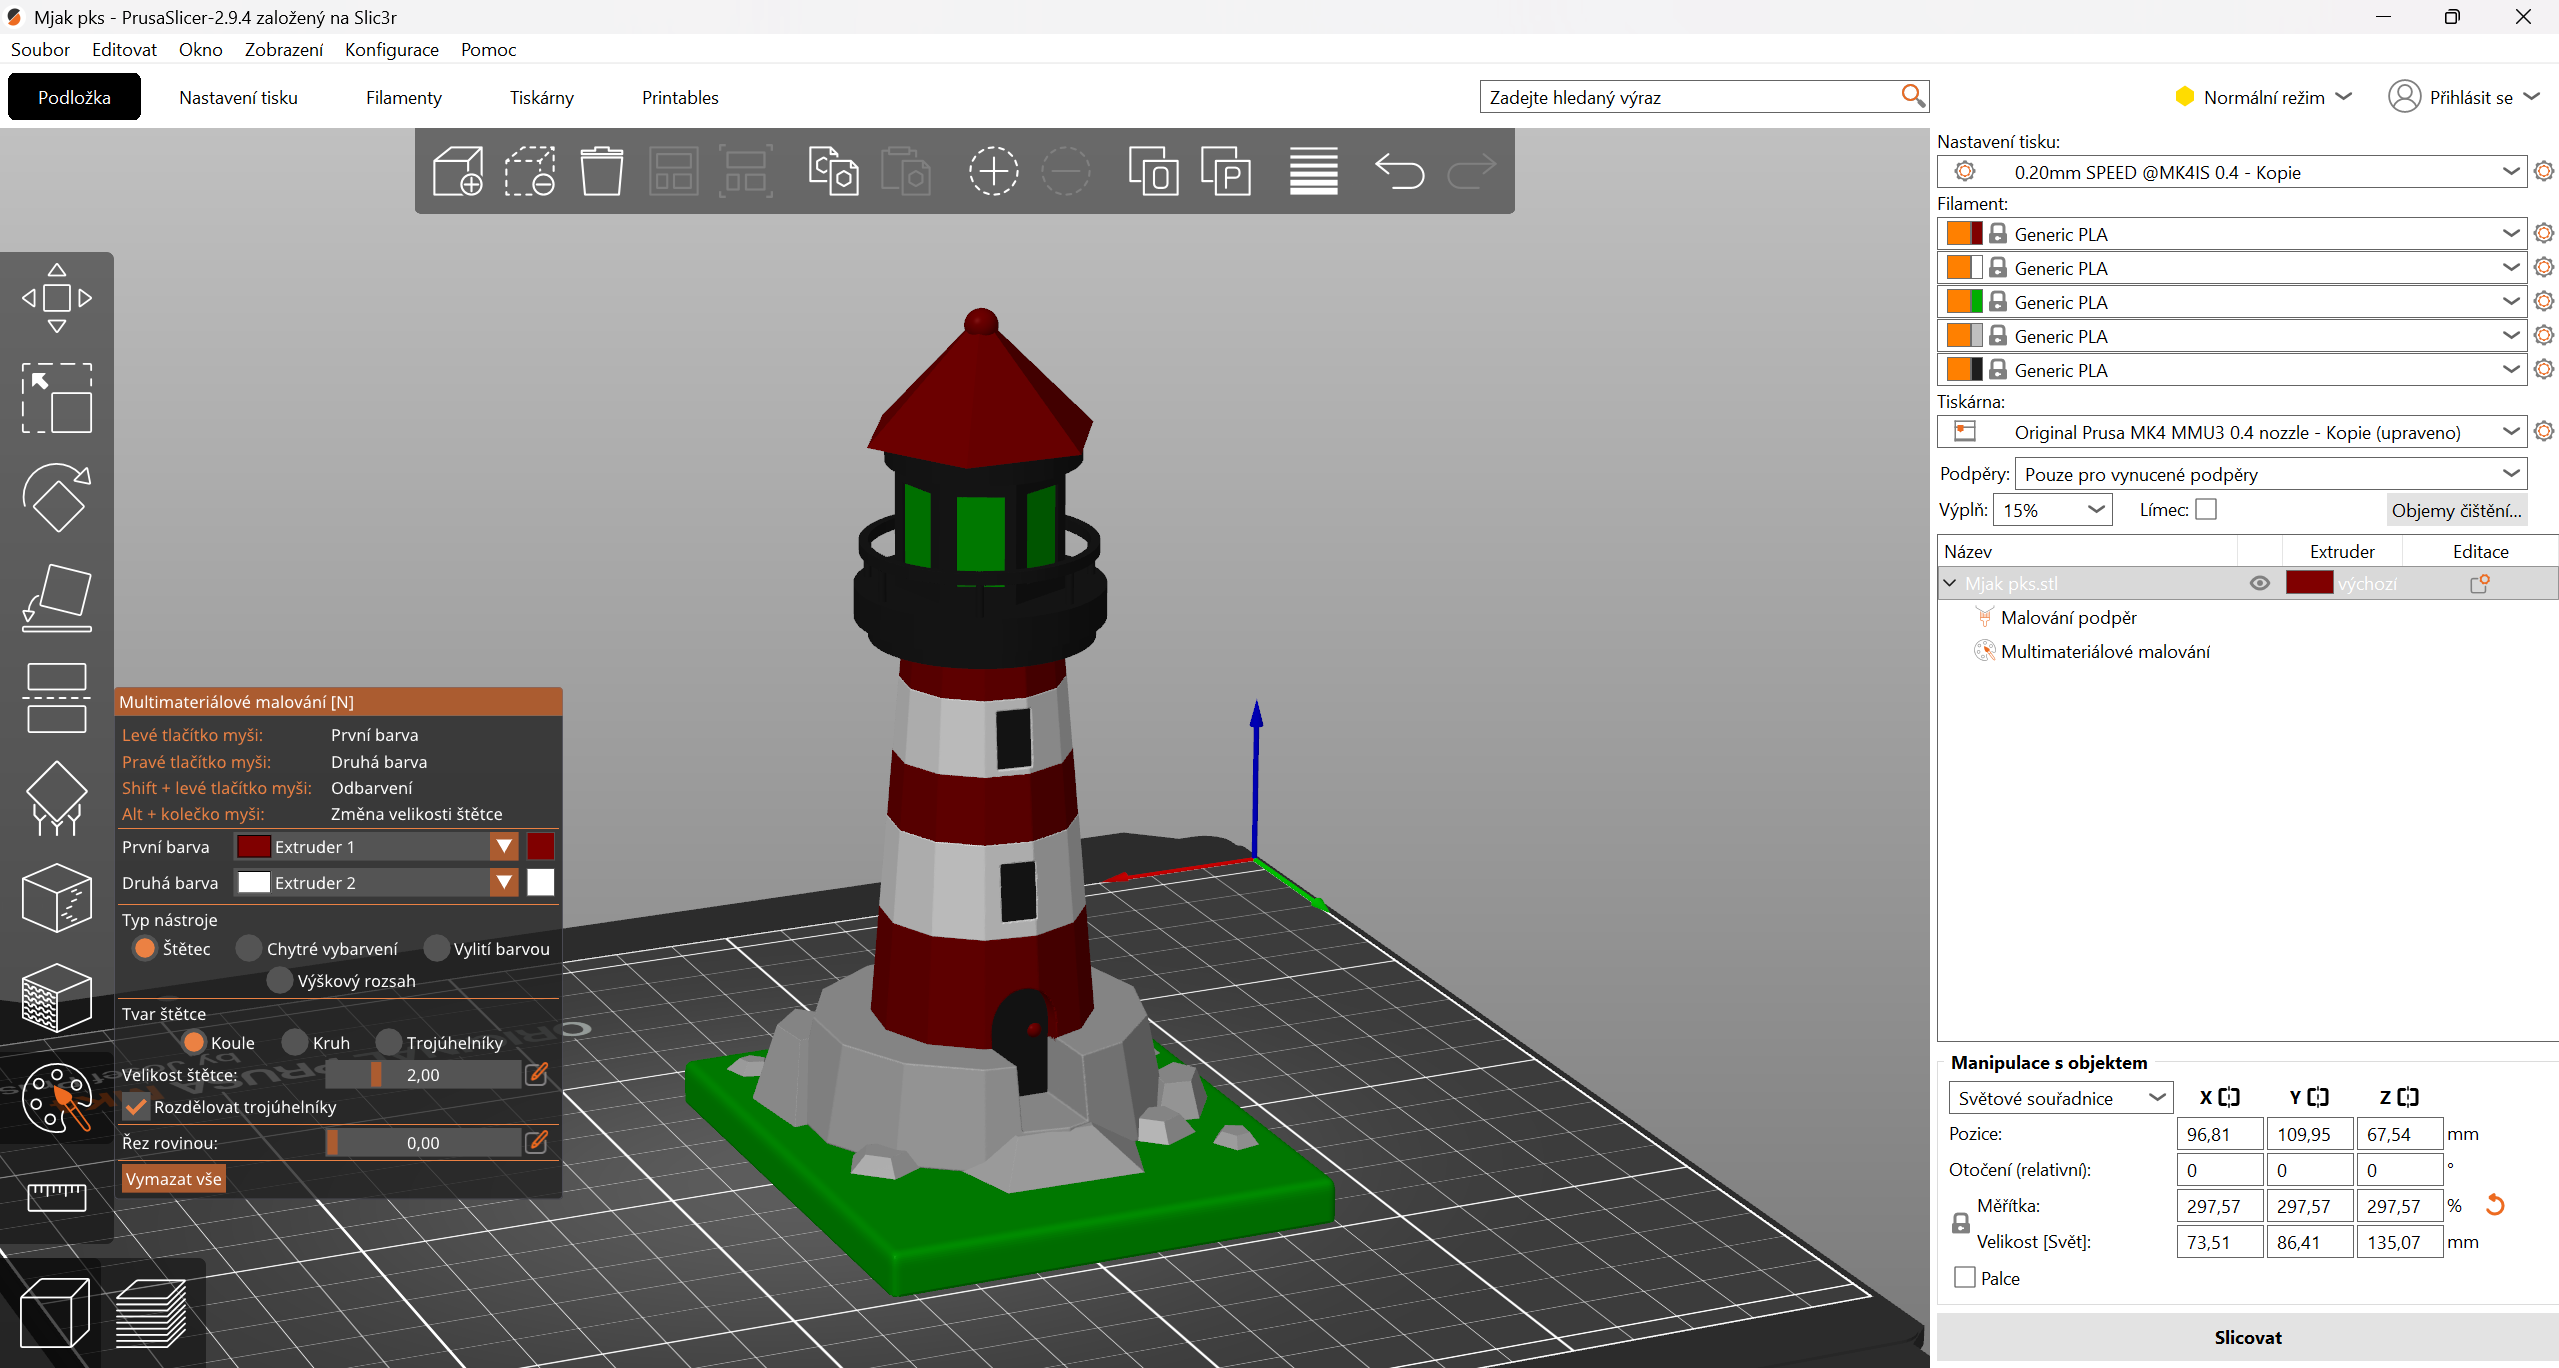Switch to the Filamenty tab
This screenshot has height=1368, width=2559.
point(403,97)
